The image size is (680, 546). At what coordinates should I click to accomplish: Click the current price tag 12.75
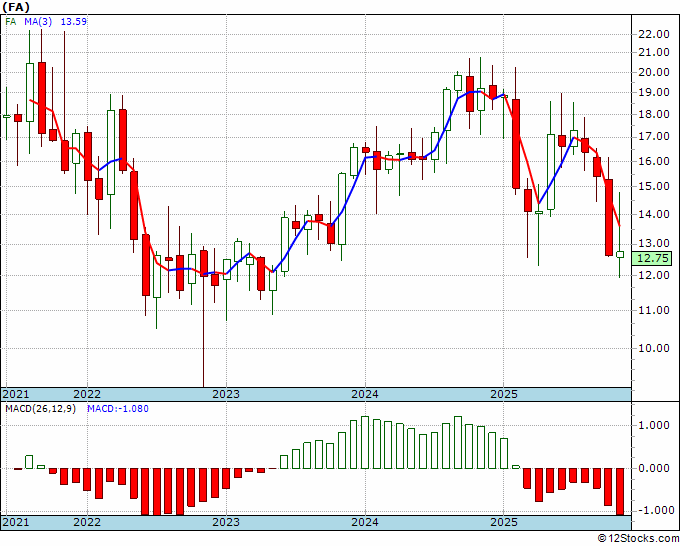click(653, 258)
